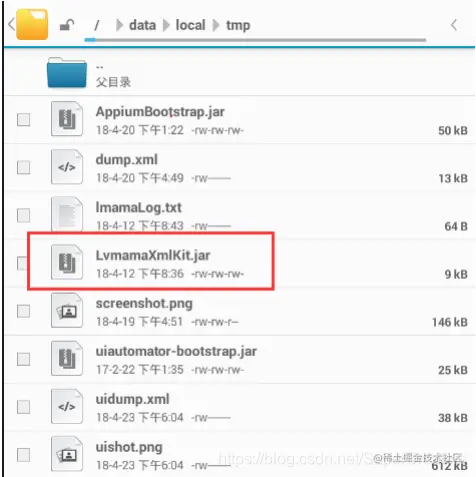Open the parent directory folder entry
The image size is (476, 477).
pos(240,72)
